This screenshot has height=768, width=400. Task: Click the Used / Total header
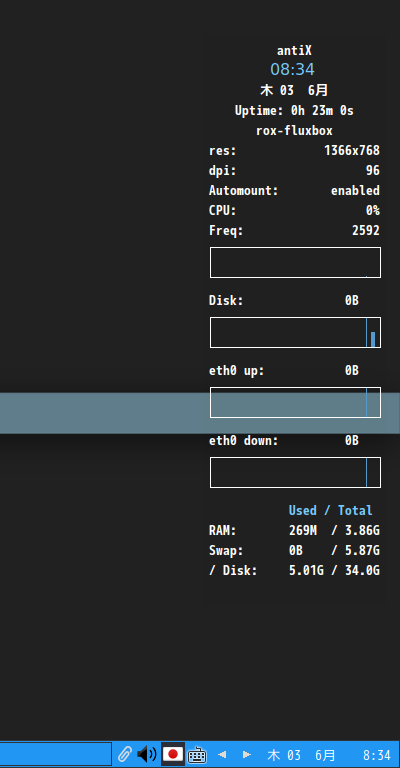pos(331,510)
